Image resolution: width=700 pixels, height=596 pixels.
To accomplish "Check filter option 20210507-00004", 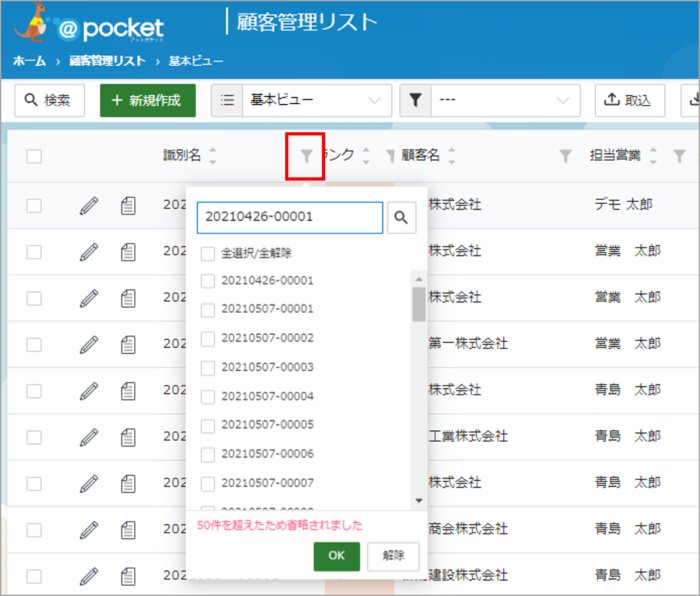I will 208,397.
